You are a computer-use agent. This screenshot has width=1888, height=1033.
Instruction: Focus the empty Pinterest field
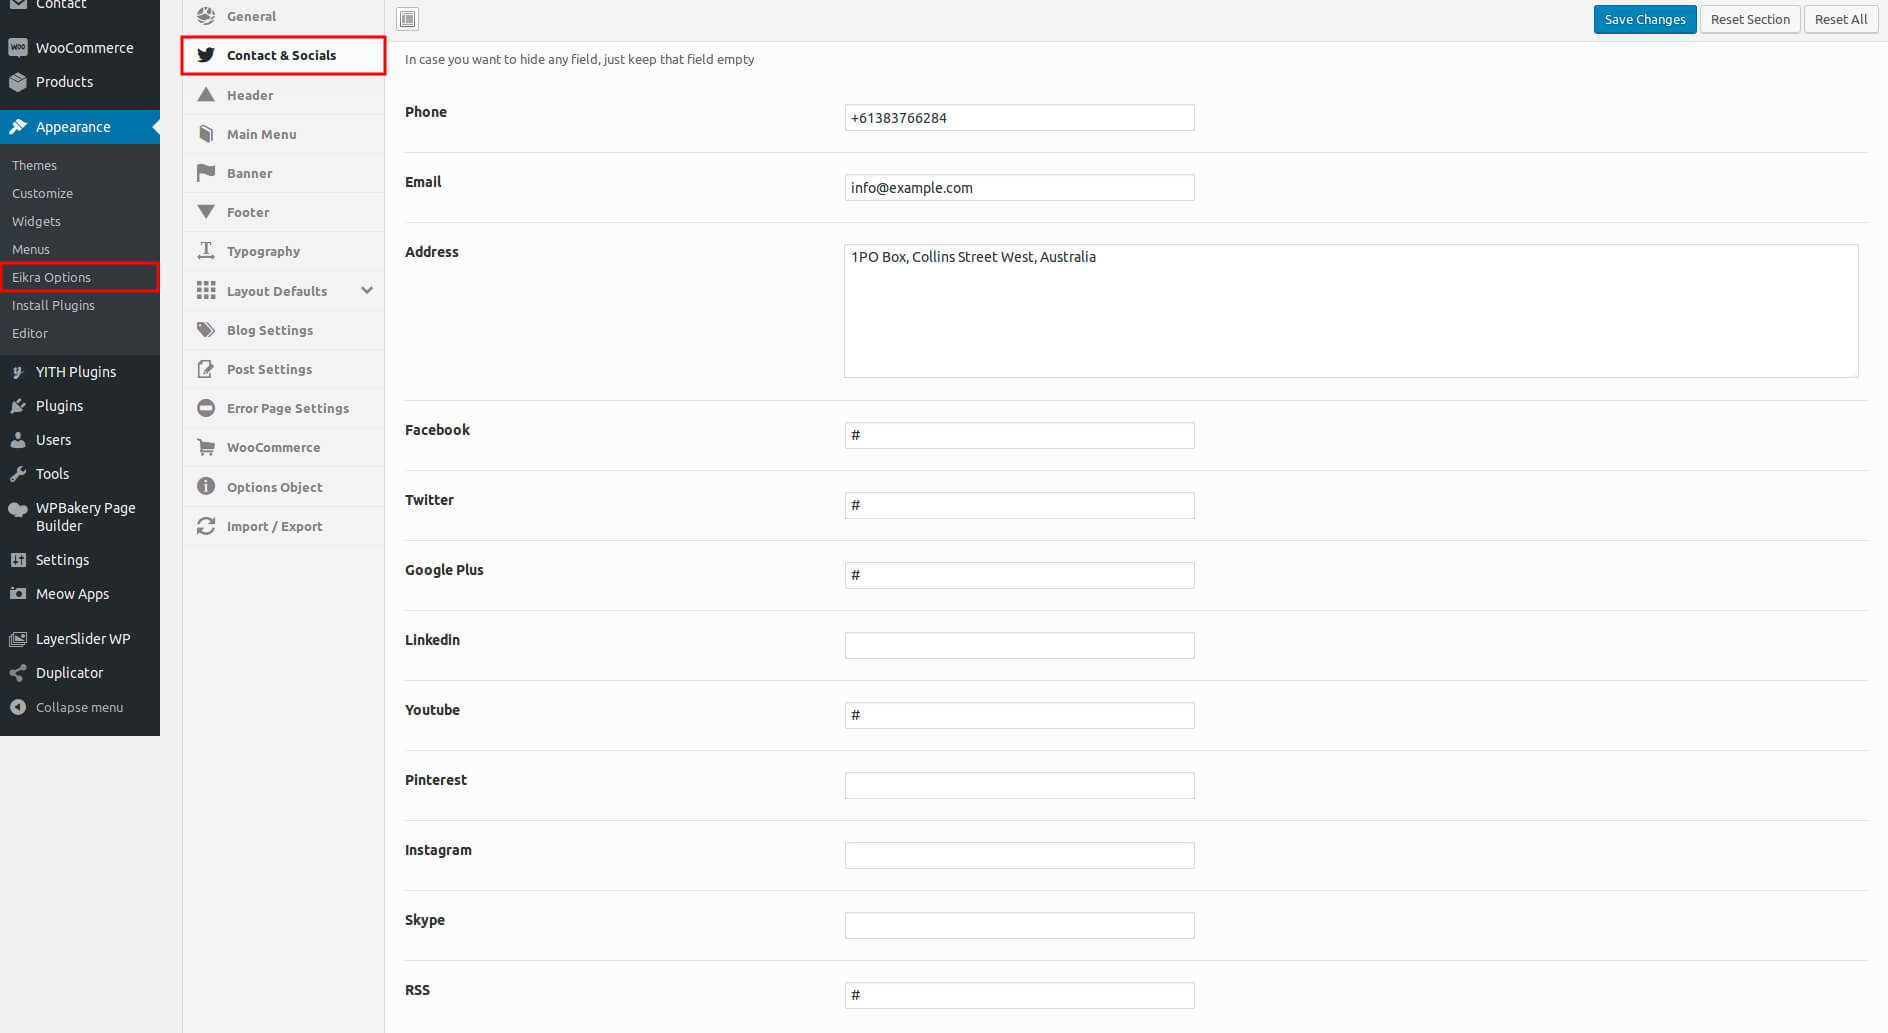click(1019, 785)
